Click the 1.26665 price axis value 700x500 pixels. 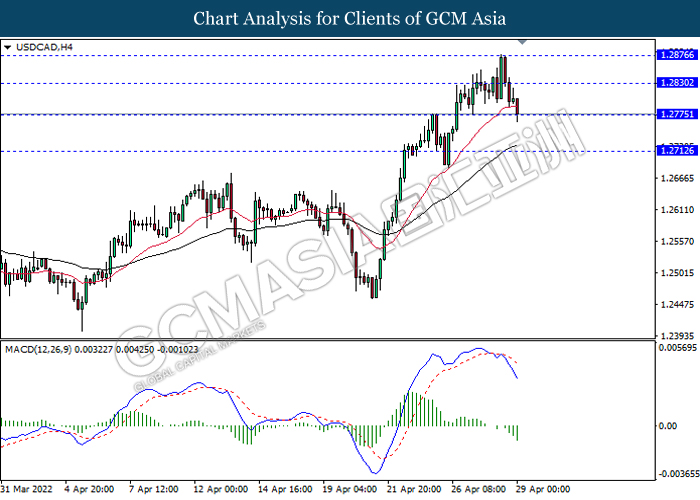click(x=677, y=179)
